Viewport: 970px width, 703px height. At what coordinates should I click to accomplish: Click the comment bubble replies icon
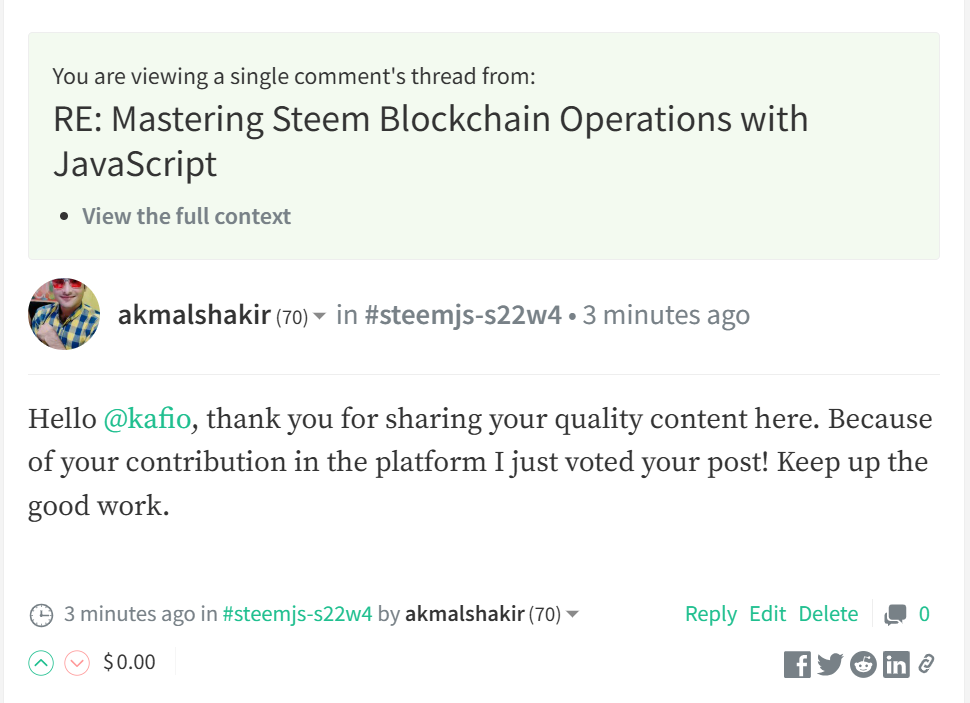point(895,615)
